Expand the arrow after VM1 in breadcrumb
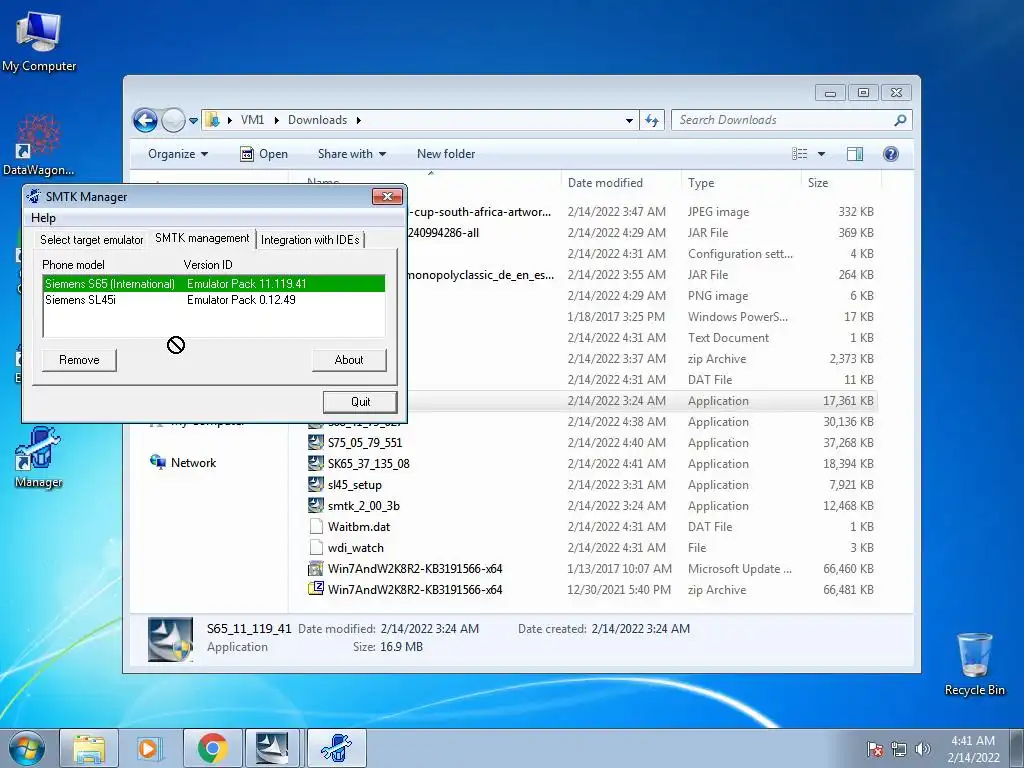Screen dimensions: 1024x768 [276, 120]
